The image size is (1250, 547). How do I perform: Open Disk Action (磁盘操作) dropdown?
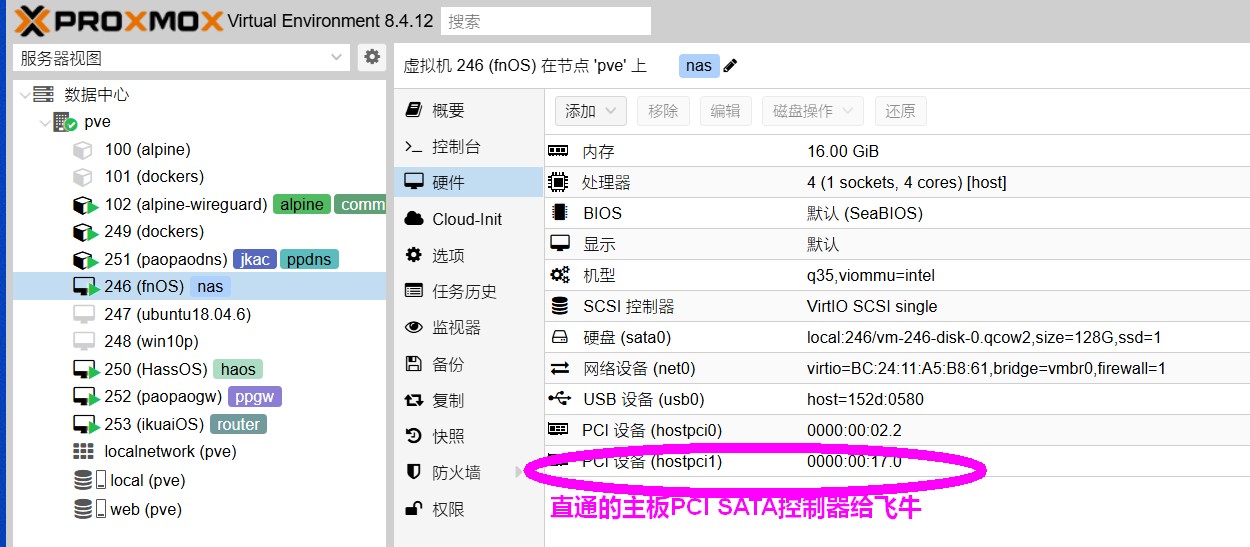pos(814,111)
